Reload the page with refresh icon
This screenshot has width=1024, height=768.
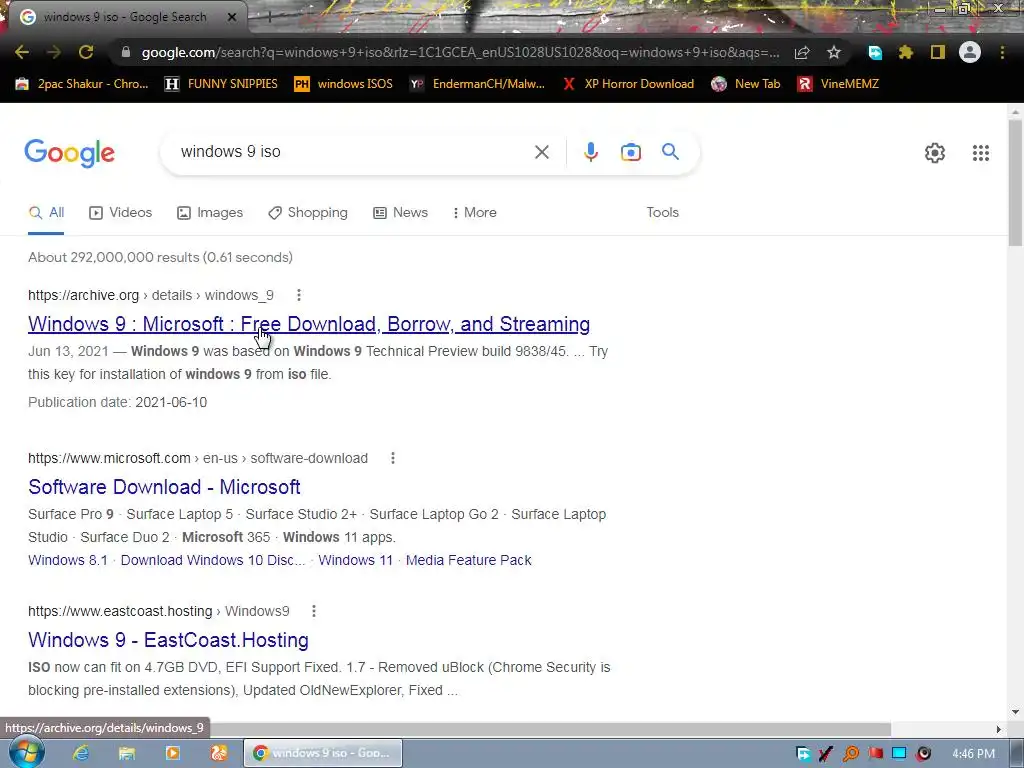tap(86, 52)
